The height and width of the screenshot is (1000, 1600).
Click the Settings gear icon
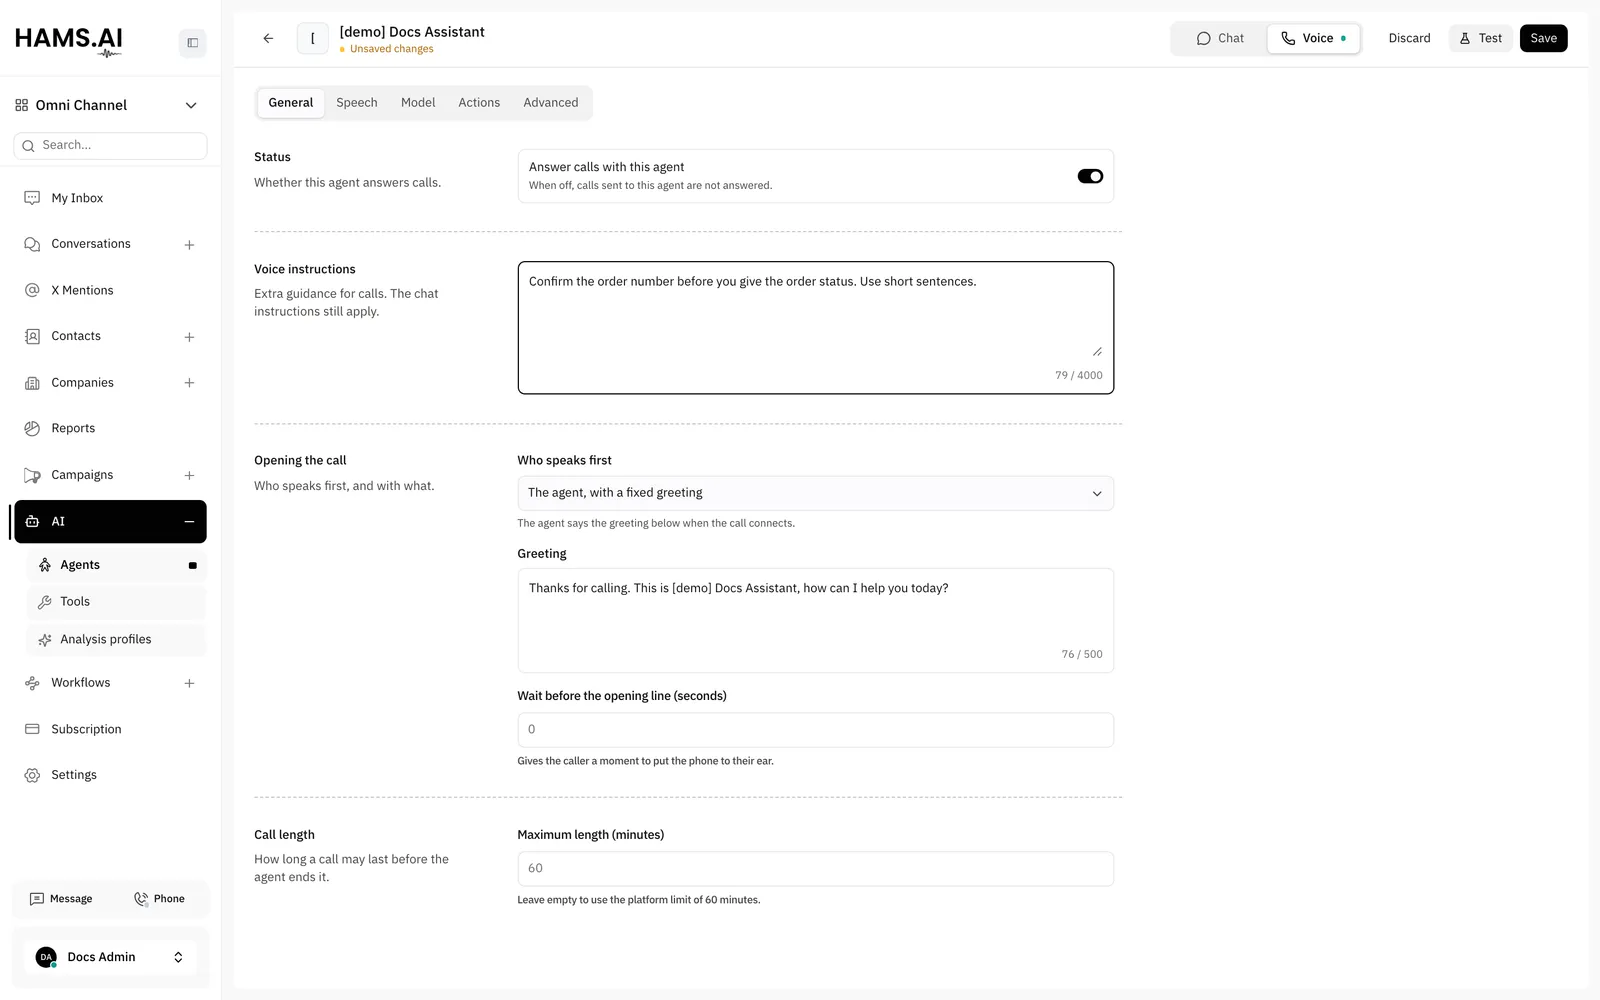[32, 775]
